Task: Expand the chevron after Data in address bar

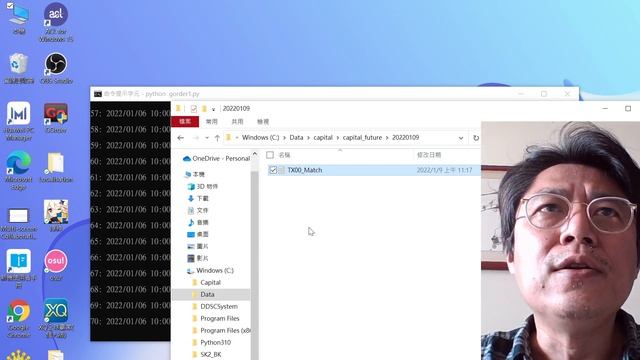Action: click(309, 138)
